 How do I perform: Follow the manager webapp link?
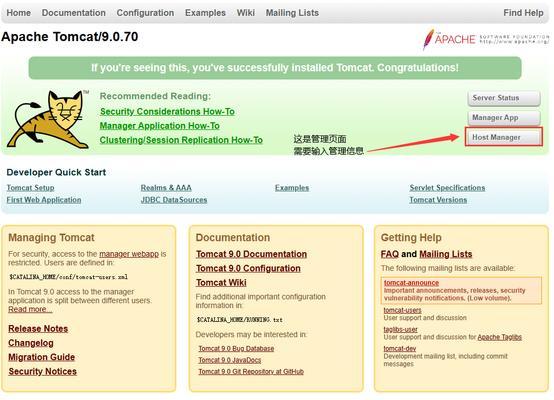pyautogui.click(x=129, y=254)
